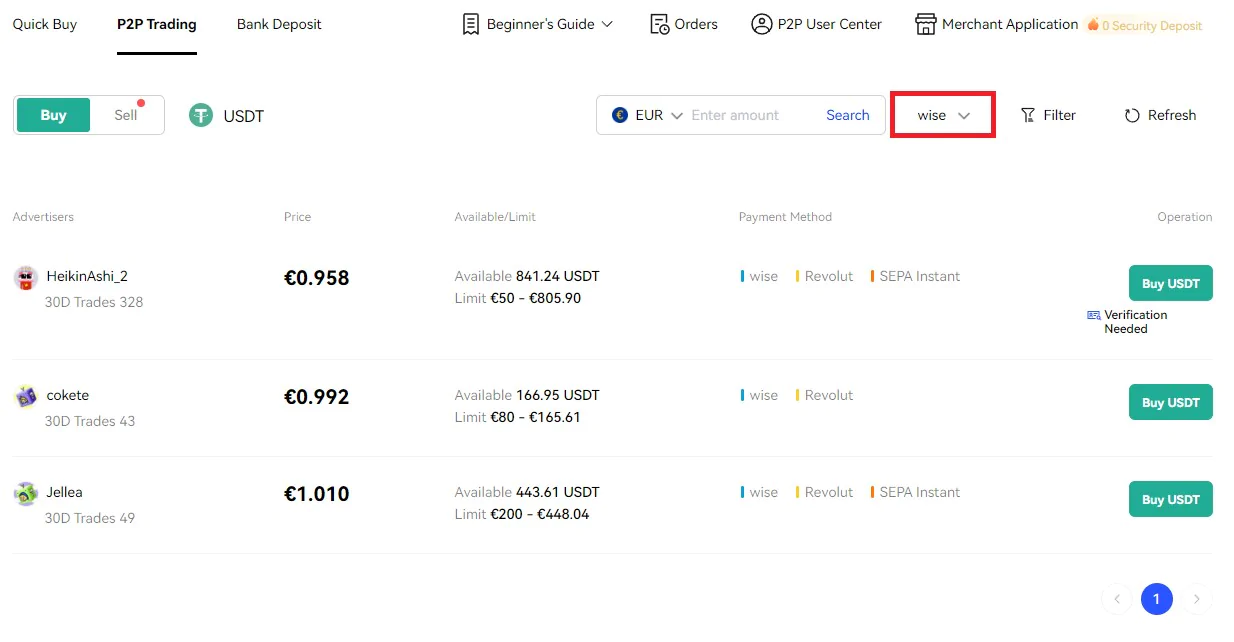1234x642 pixels.
Task: Click the Search link in amount field
Action: (848, 115)
